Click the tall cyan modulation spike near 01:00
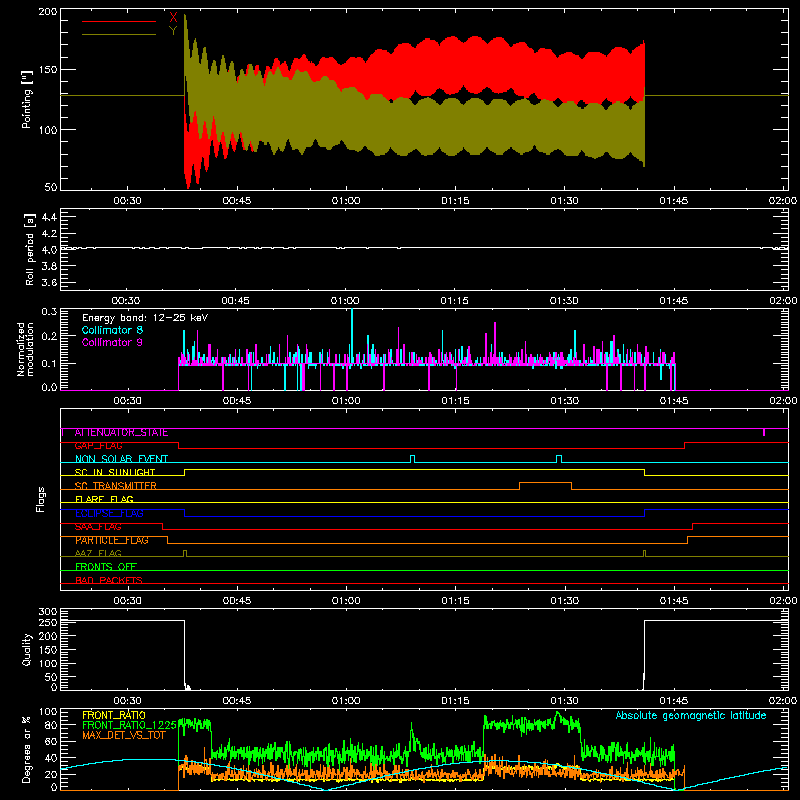Screen dimensions: 800x800 click(352, 336)
